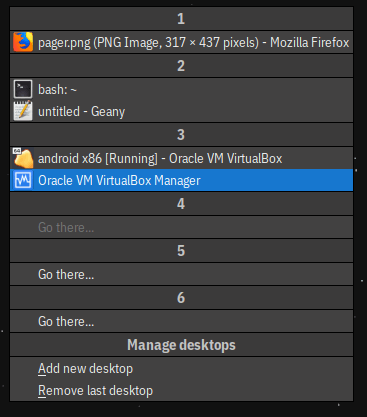Select the 'bash: ~' window entry

pyautogui.click(x=181, y=89)
